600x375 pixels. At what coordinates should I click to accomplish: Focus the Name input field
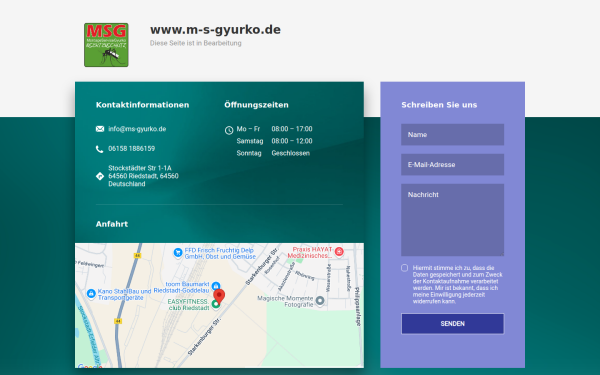[x=453, y=134]
